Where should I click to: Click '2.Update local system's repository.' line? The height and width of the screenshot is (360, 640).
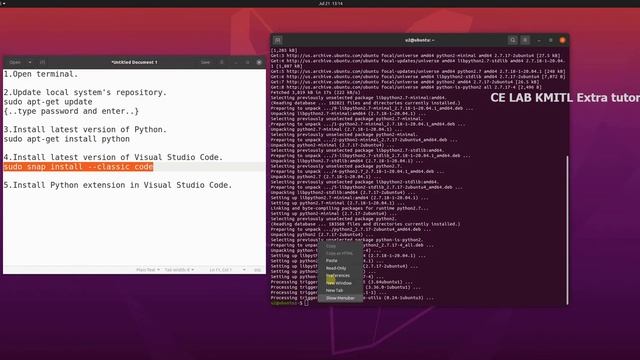pyautogui.click(x=85, y=92)
